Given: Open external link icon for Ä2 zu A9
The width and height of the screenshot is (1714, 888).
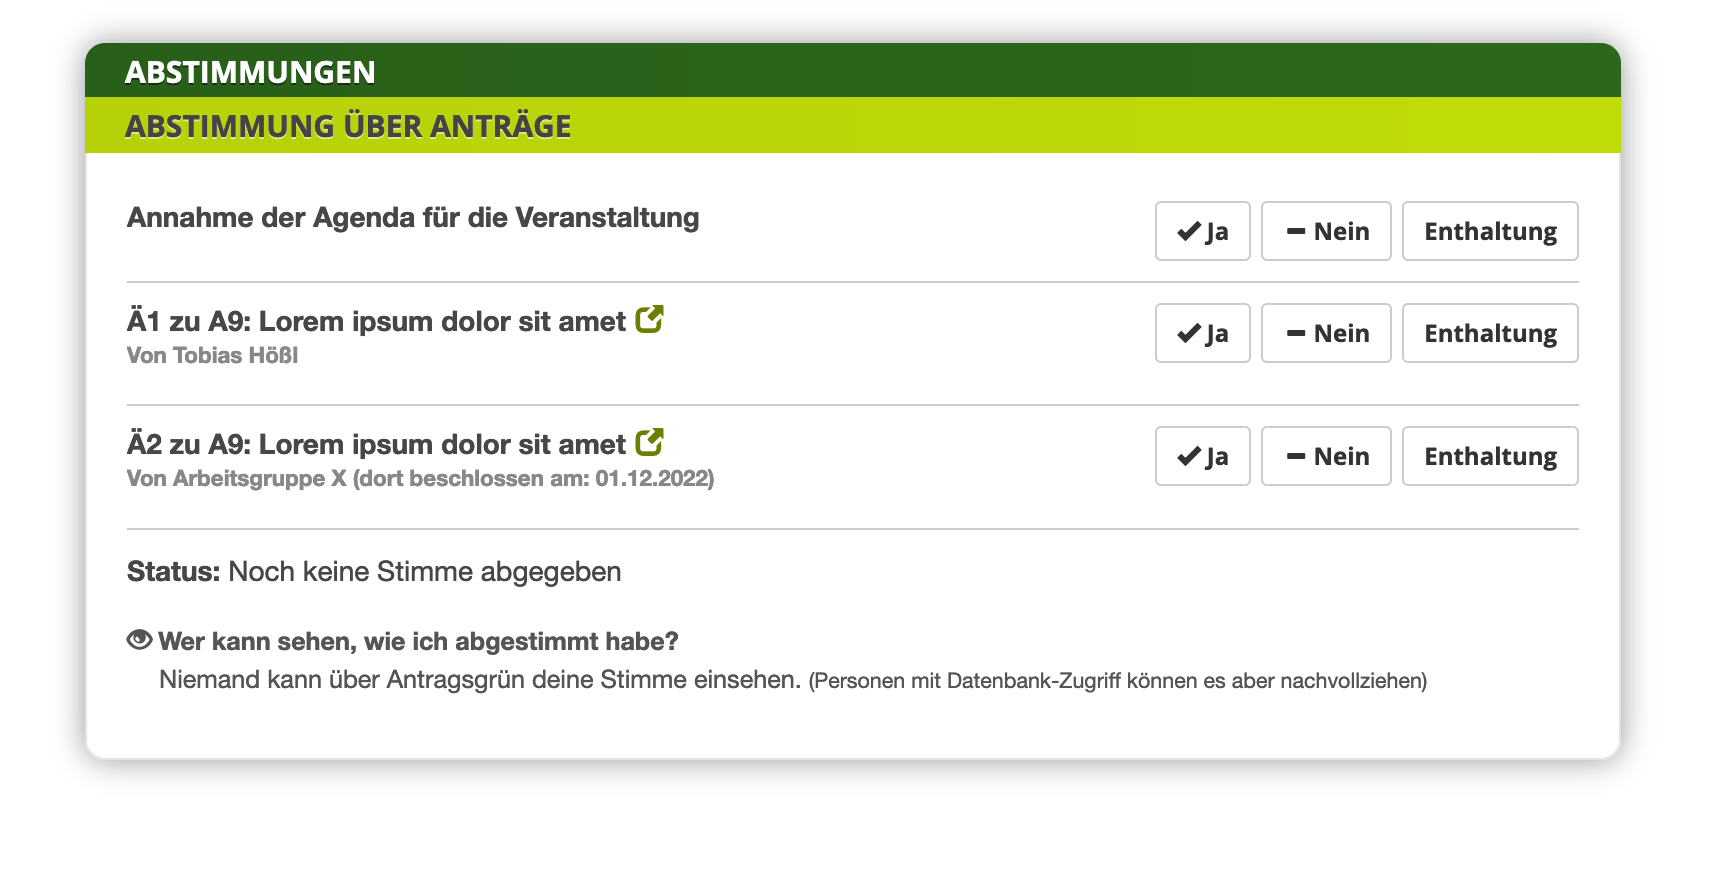Looking at the screenshot, I should (649, 442).
